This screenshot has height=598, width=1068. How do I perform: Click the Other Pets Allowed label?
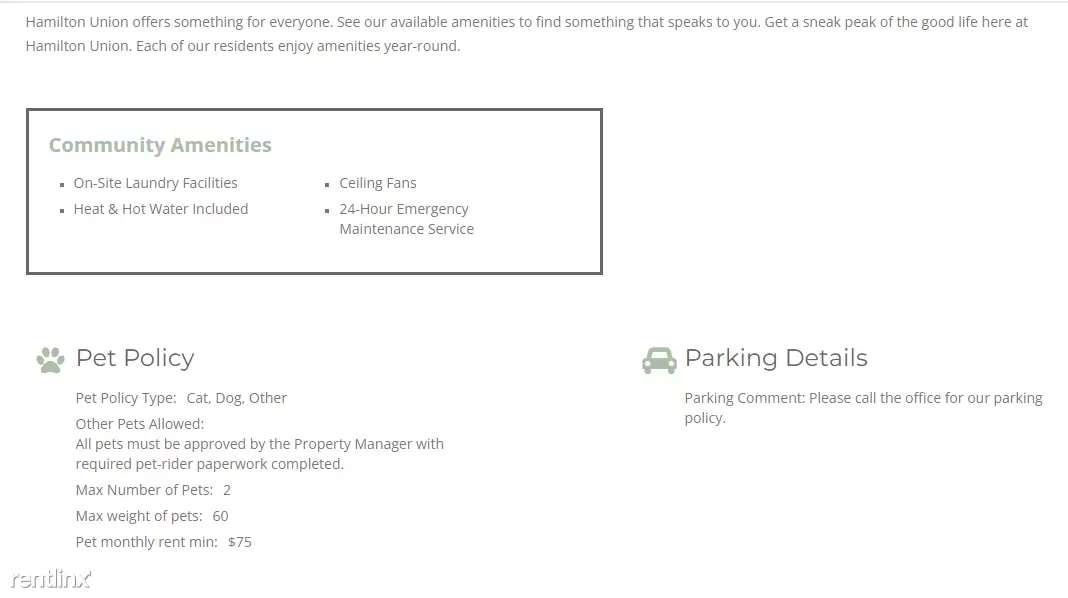click(140, 424)
